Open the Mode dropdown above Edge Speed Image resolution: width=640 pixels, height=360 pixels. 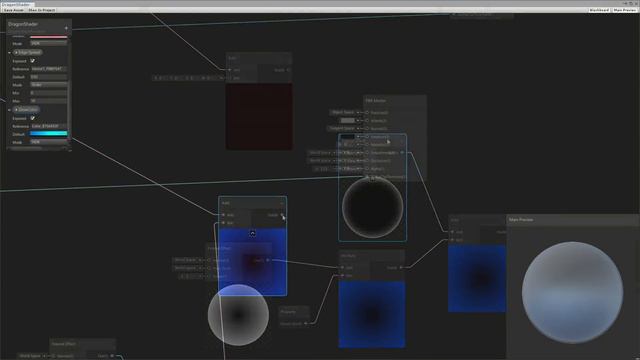[49, 43]
